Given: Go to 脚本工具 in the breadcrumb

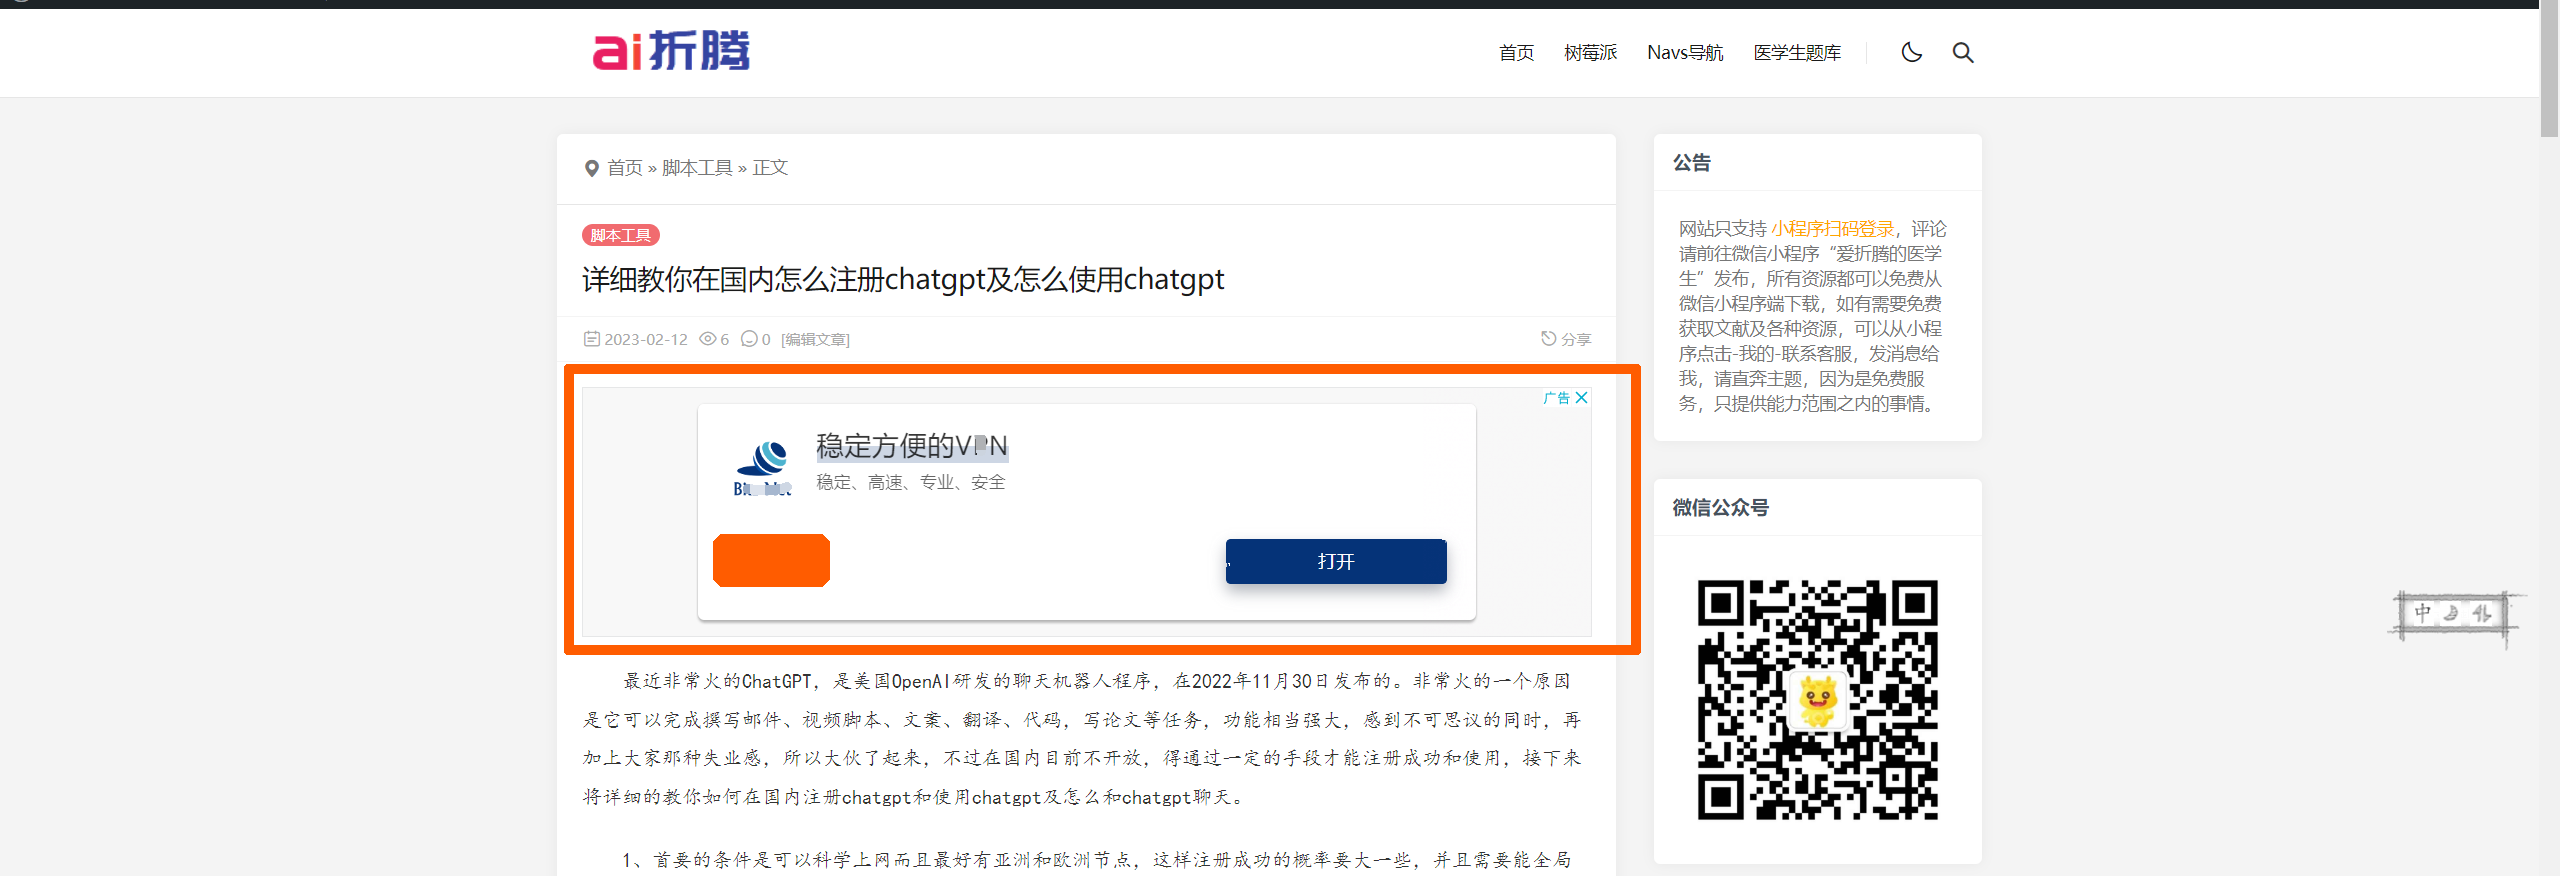Looking at the screenshot, I should click(697, 168).
